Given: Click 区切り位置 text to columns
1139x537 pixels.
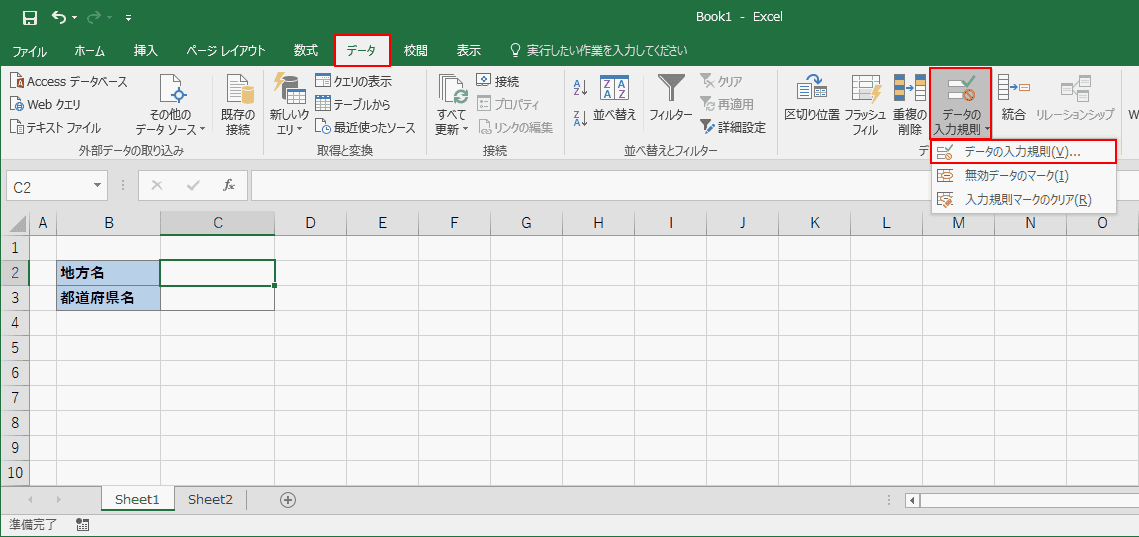Looking at the screenshot, I should click(x=812, y=98).
